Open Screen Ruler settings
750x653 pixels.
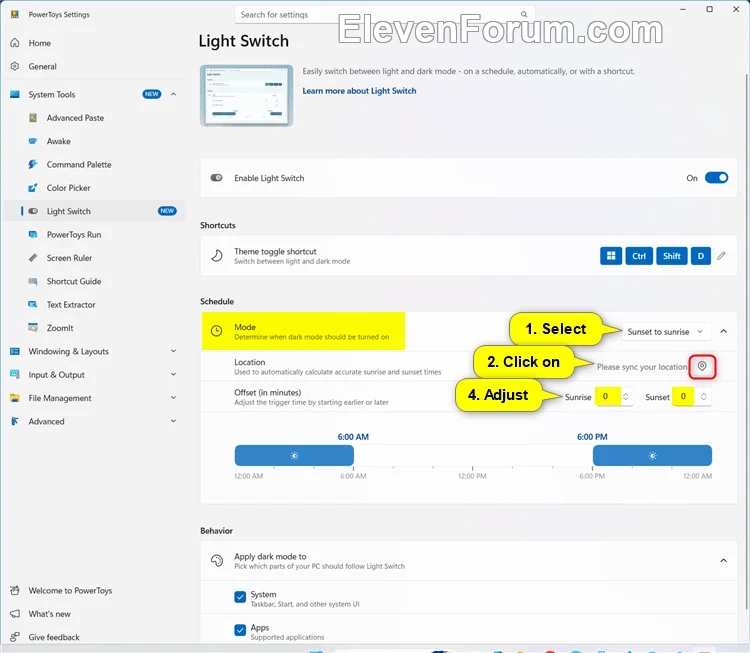[x=69, y=258]
